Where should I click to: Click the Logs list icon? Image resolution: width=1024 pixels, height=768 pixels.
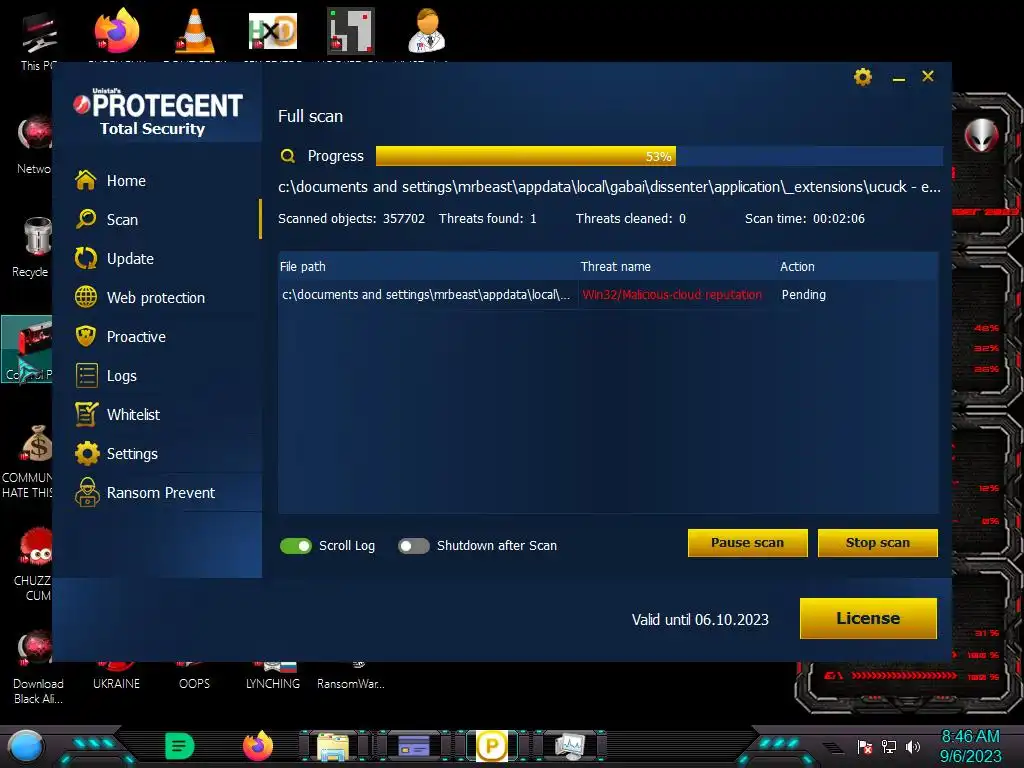[86, 376]
